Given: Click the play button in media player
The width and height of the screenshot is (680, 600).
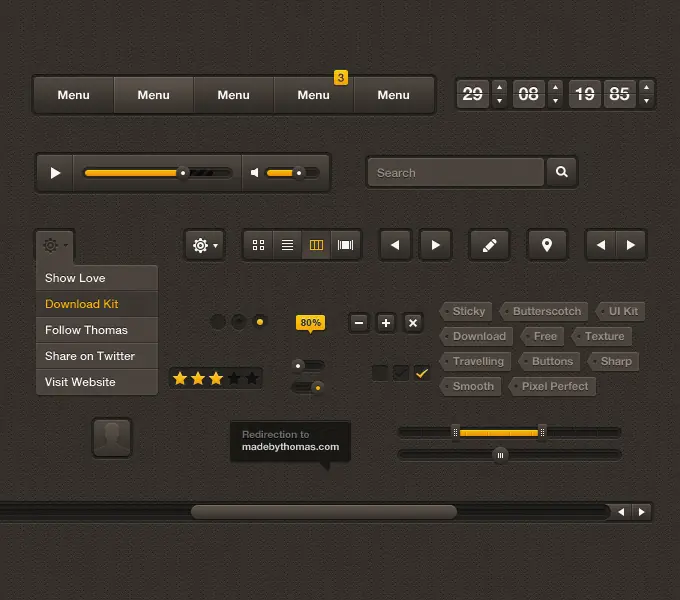Looking at the screenshot, I should point(55,173).
